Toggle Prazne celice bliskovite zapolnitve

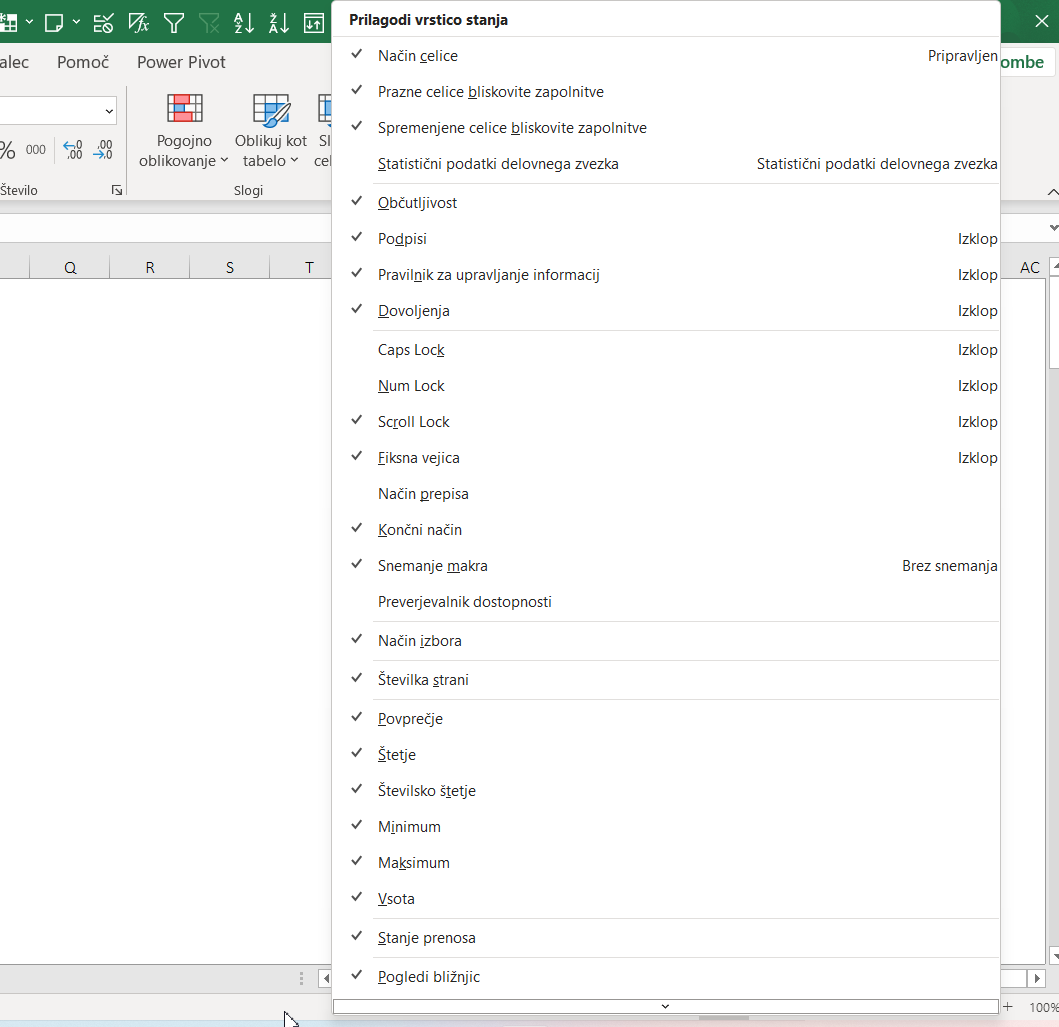(x=666, y=92)
